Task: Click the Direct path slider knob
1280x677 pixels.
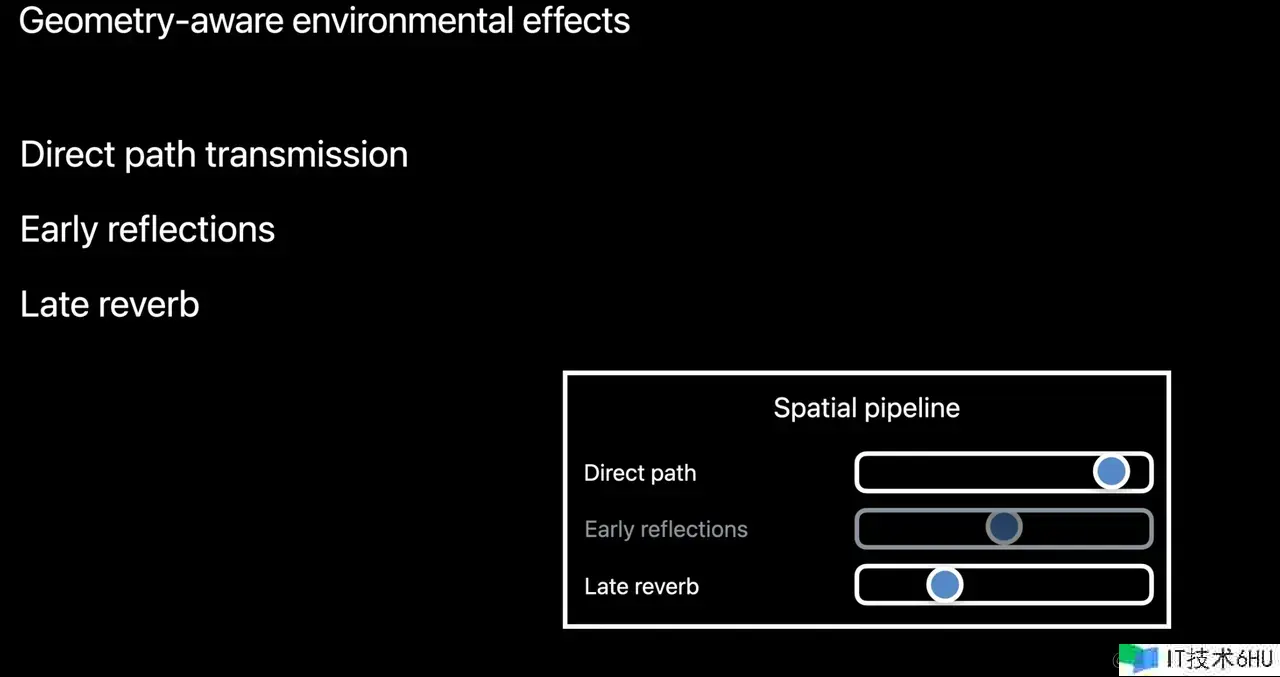Action: coord(1111,472)
